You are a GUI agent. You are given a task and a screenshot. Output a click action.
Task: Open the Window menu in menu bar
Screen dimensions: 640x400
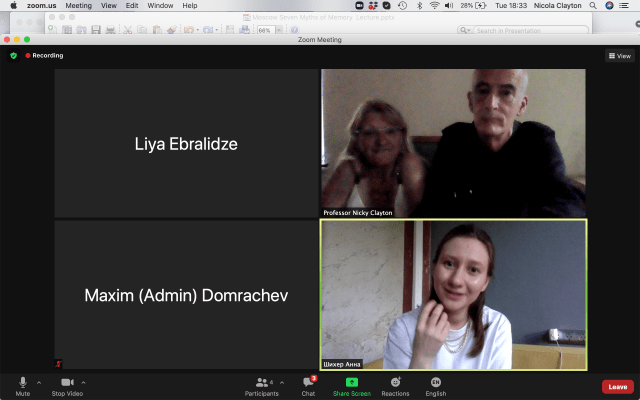160,6
